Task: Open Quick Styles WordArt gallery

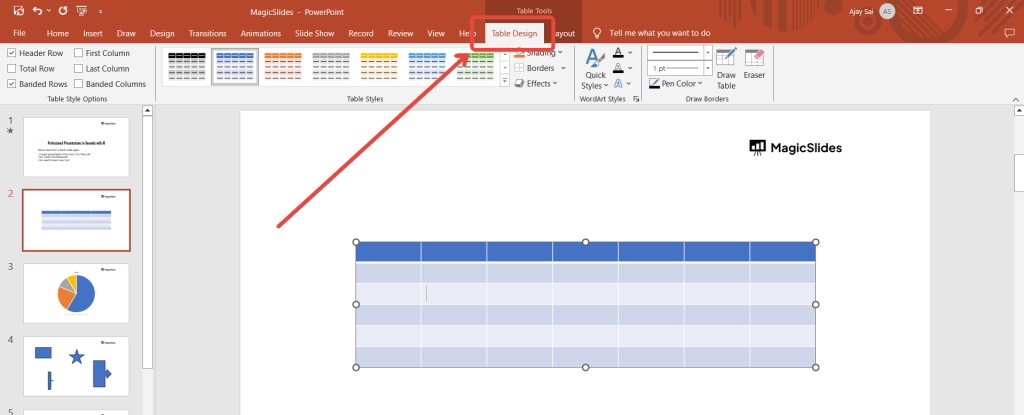Action: point(595,69)
